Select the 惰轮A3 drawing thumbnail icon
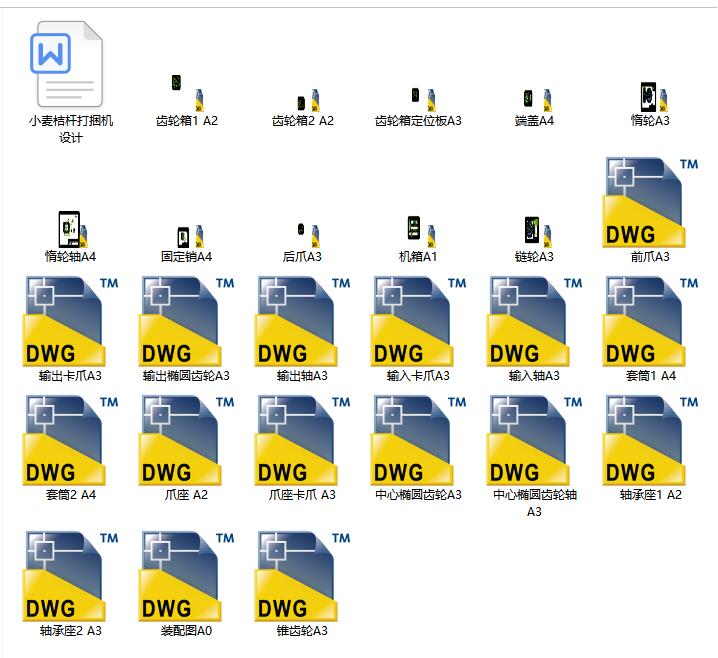 click(654, 97)
